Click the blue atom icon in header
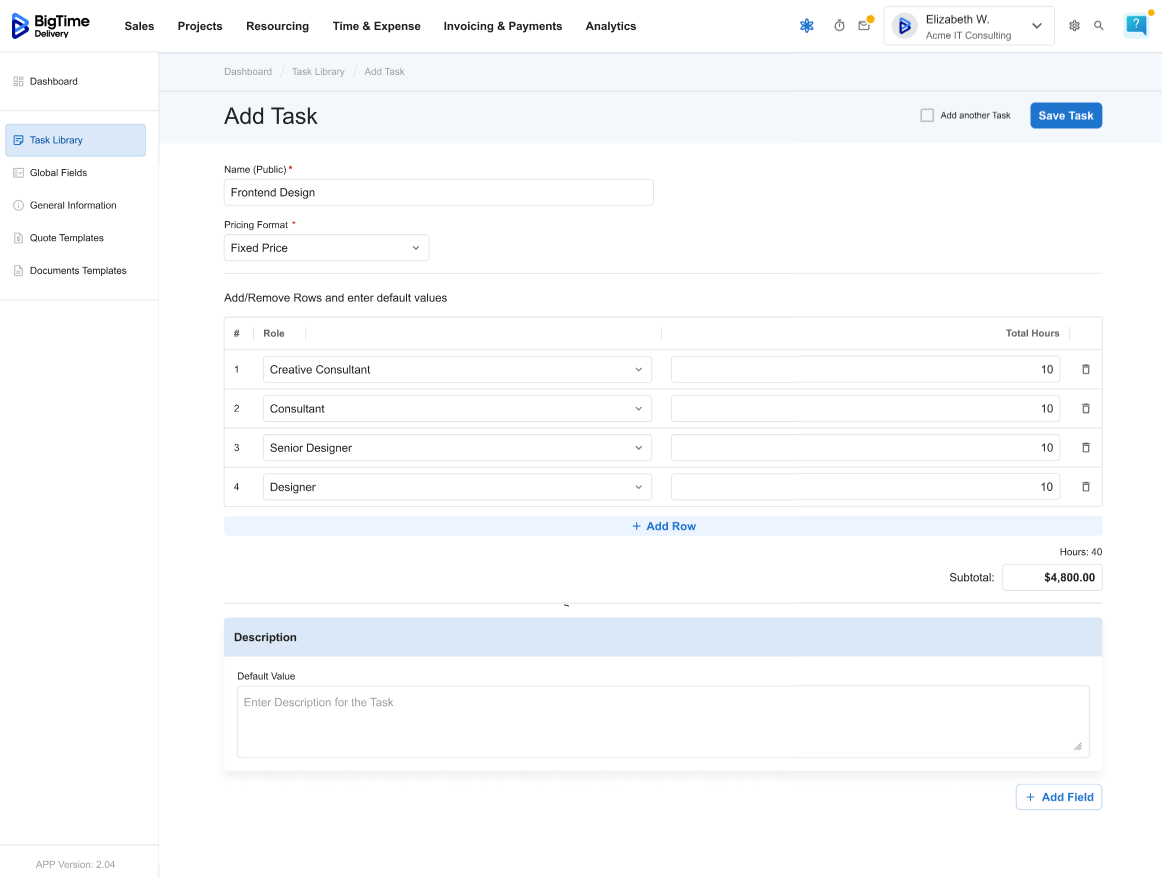Image resolution: width=1162 pixels, height=878 pixels. pos(807,26)
